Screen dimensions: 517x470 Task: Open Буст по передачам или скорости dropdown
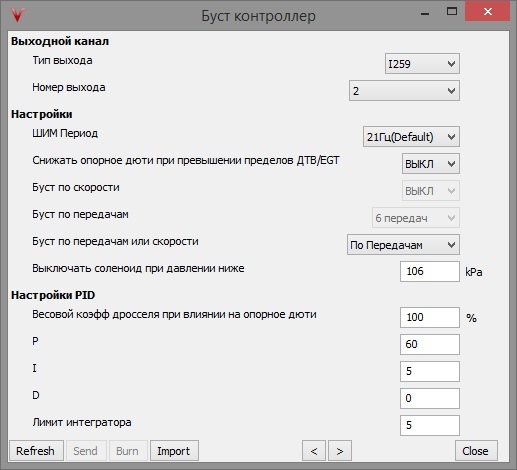[x=403, y=245]
